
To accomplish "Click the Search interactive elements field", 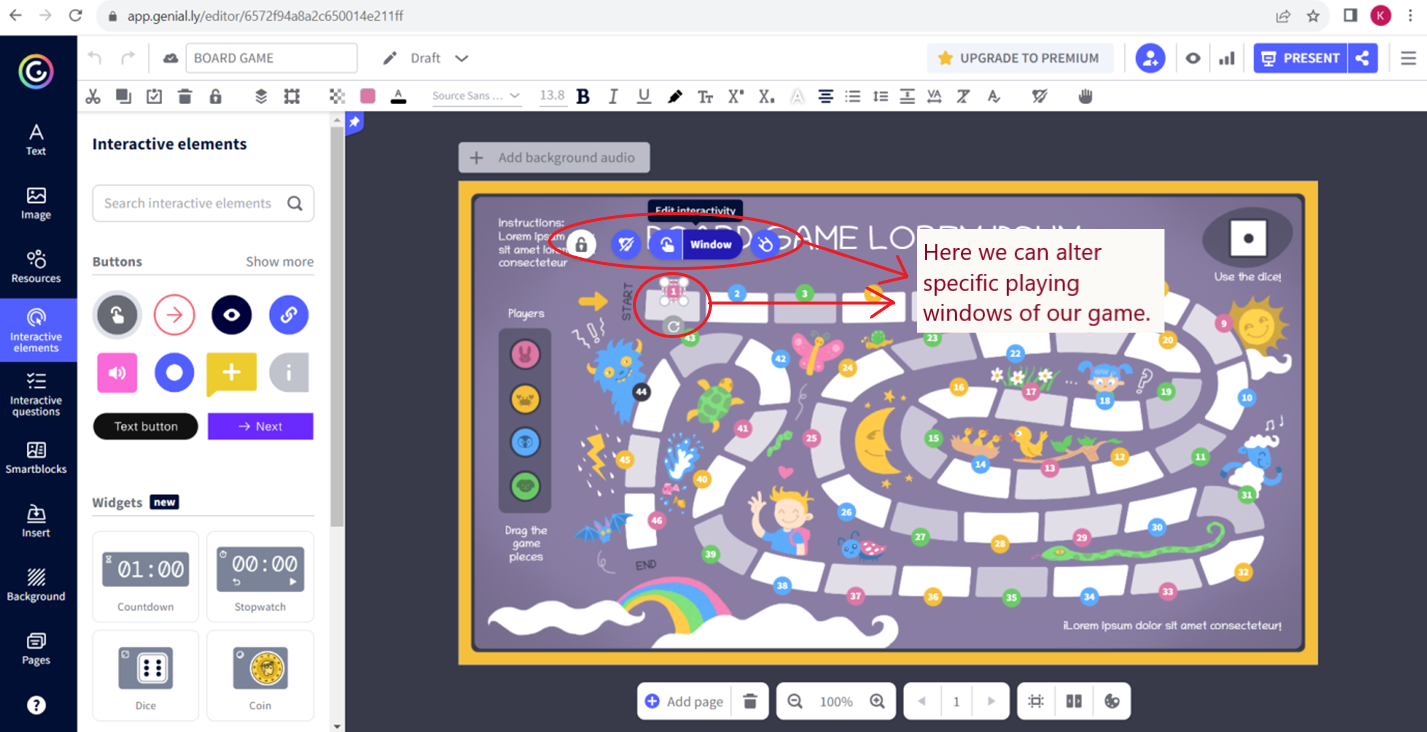I will tap(189, 203).
